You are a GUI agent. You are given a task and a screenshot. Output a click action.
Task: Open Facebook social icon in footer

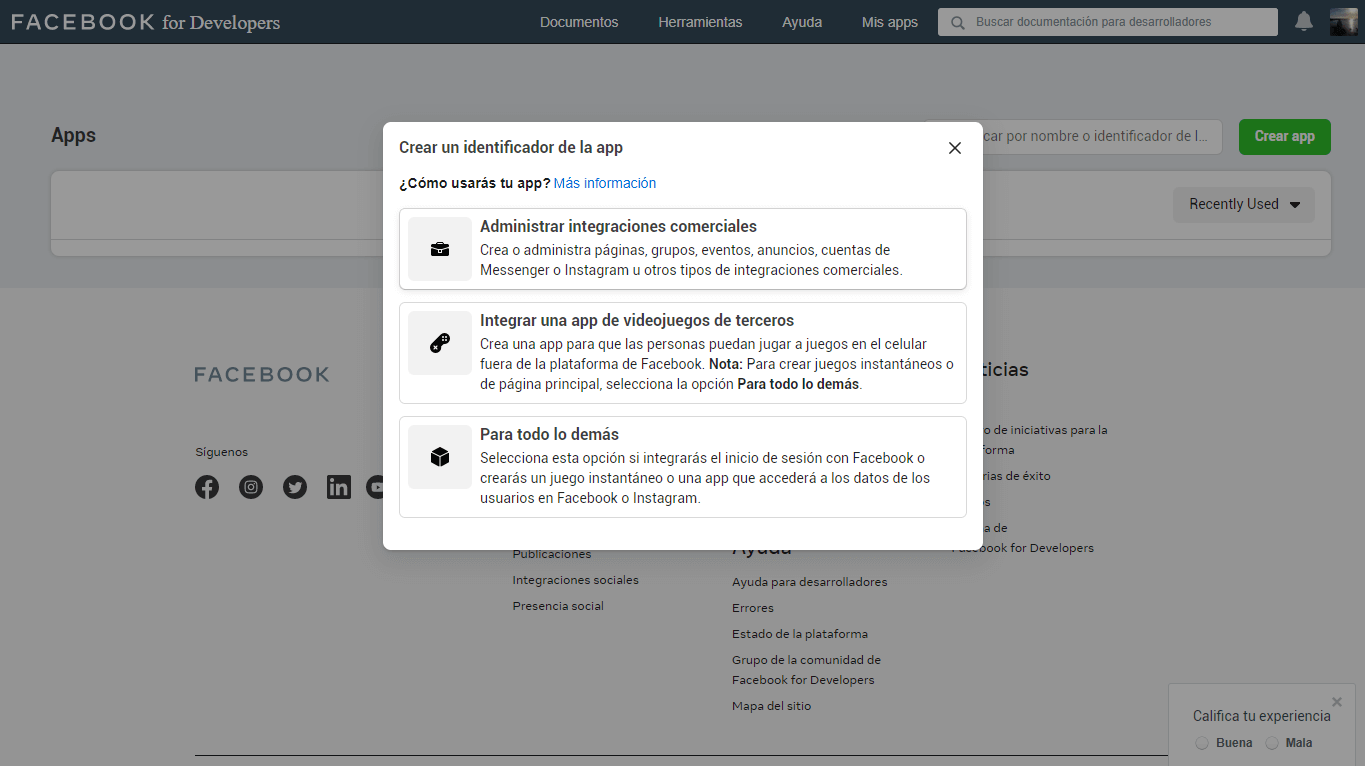[207, 487]
